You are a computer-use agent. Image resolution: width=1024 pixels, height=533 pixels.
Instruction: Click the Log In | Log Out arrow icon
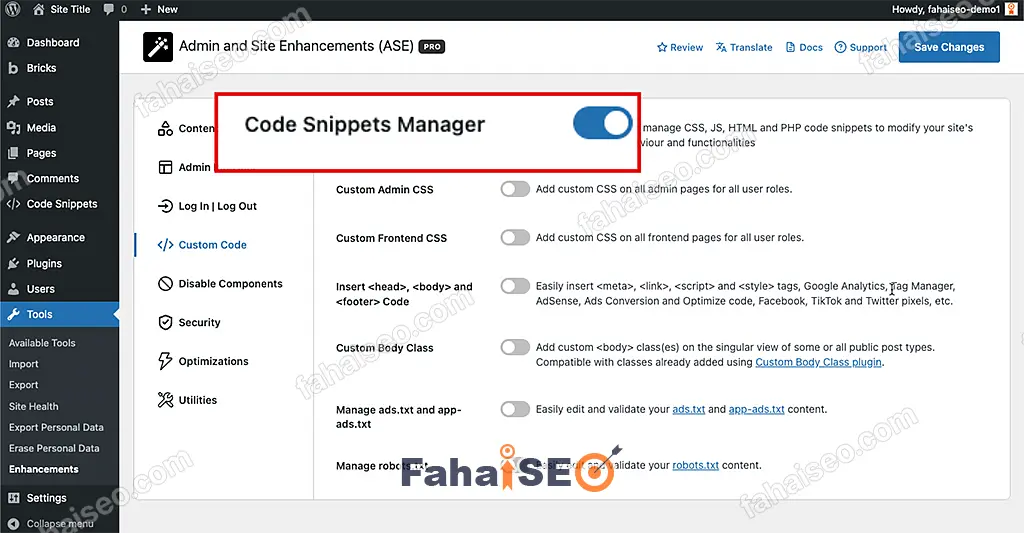pyautogui.click(x=165, y=206)
